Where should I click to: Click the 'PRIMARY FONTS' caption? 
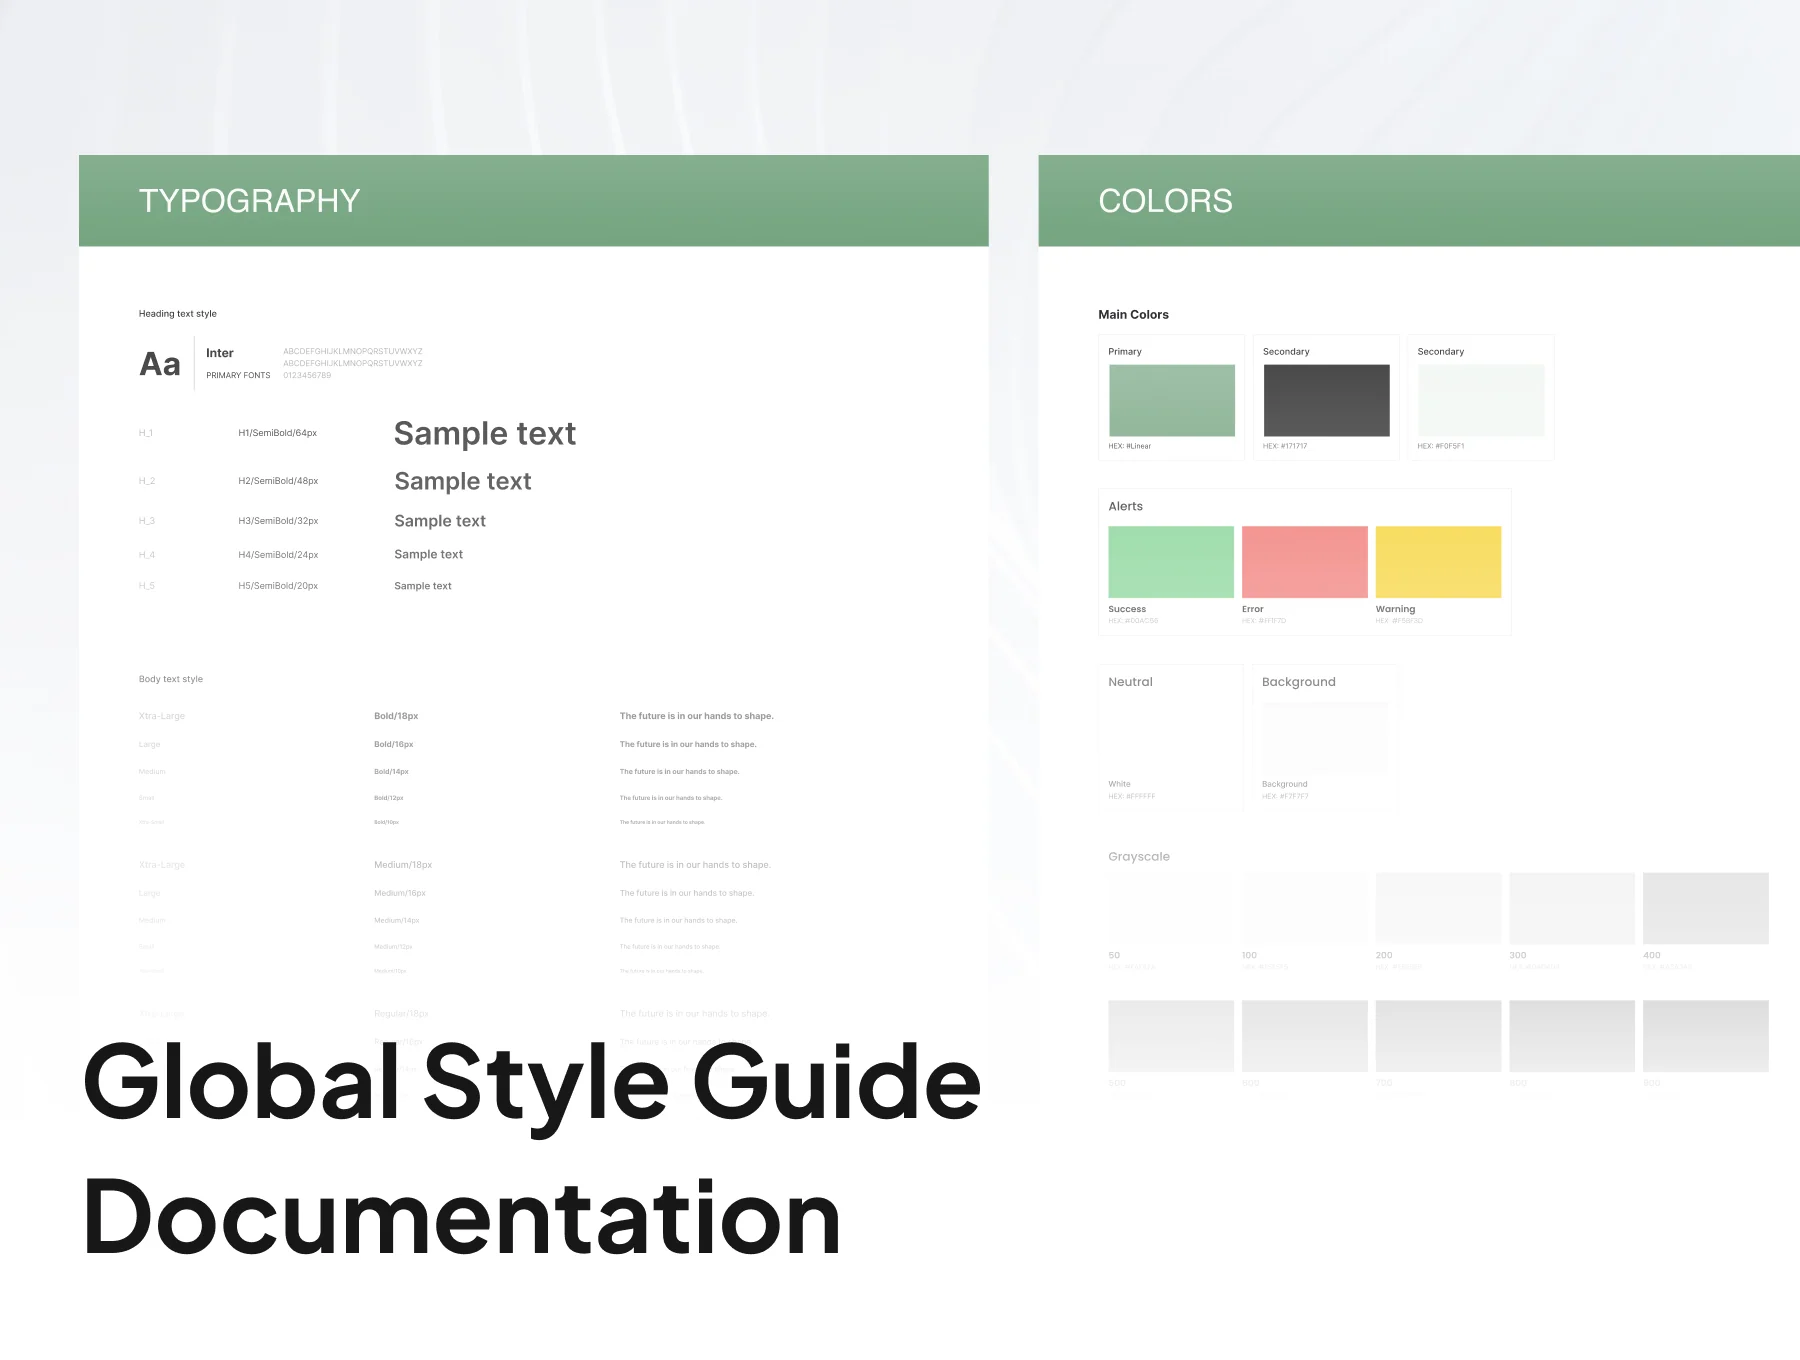point(238,376)
